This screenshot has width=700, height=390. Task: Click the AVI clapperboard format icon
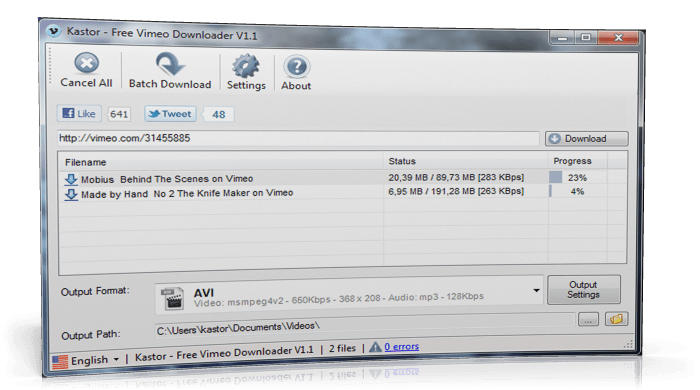172,299
